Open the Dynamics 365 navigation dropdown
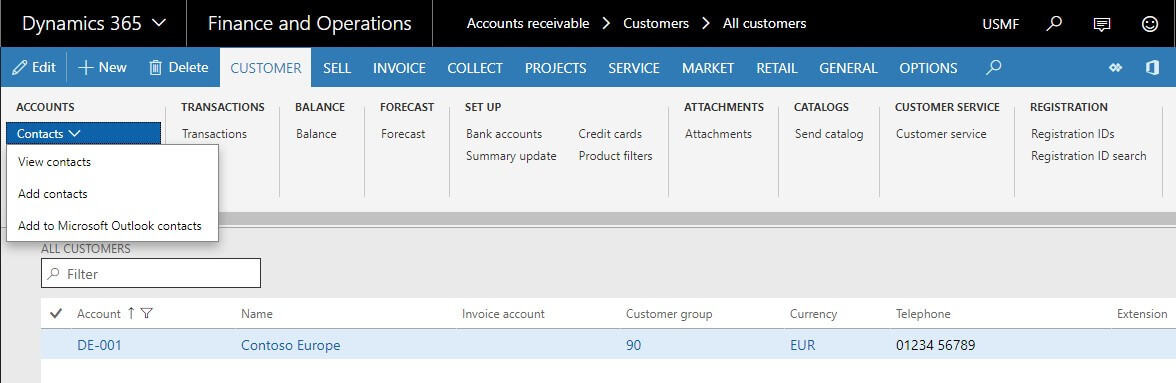 [93, 23]
